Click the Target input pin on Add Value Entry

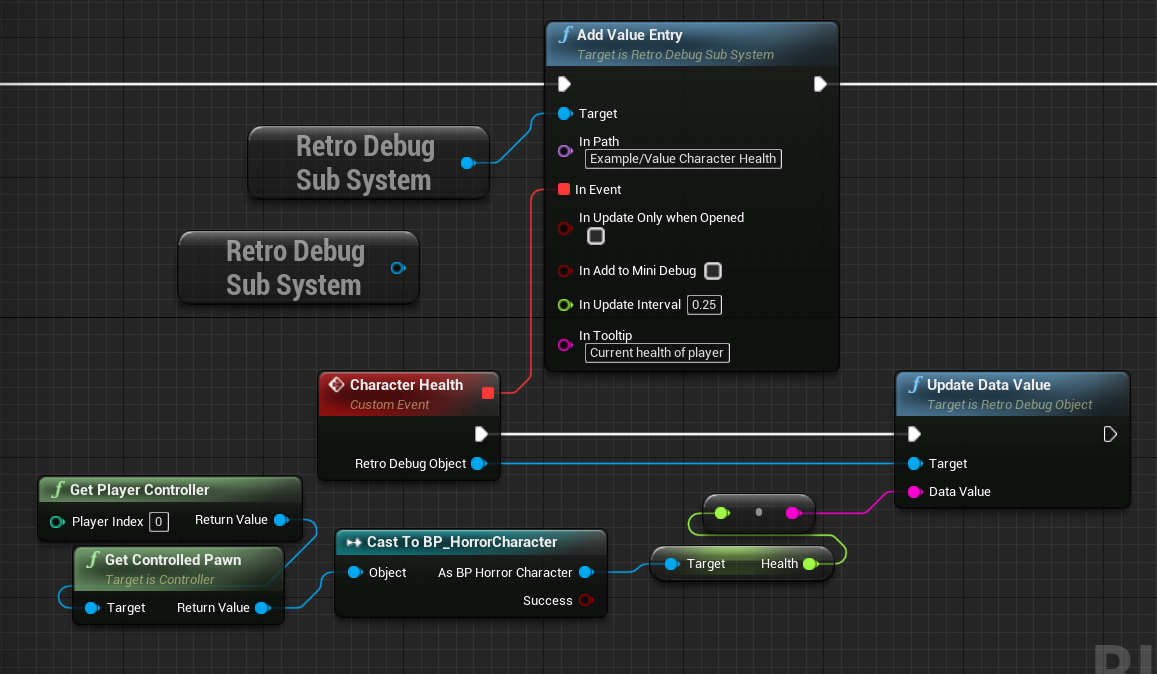[x=563, y=113]
